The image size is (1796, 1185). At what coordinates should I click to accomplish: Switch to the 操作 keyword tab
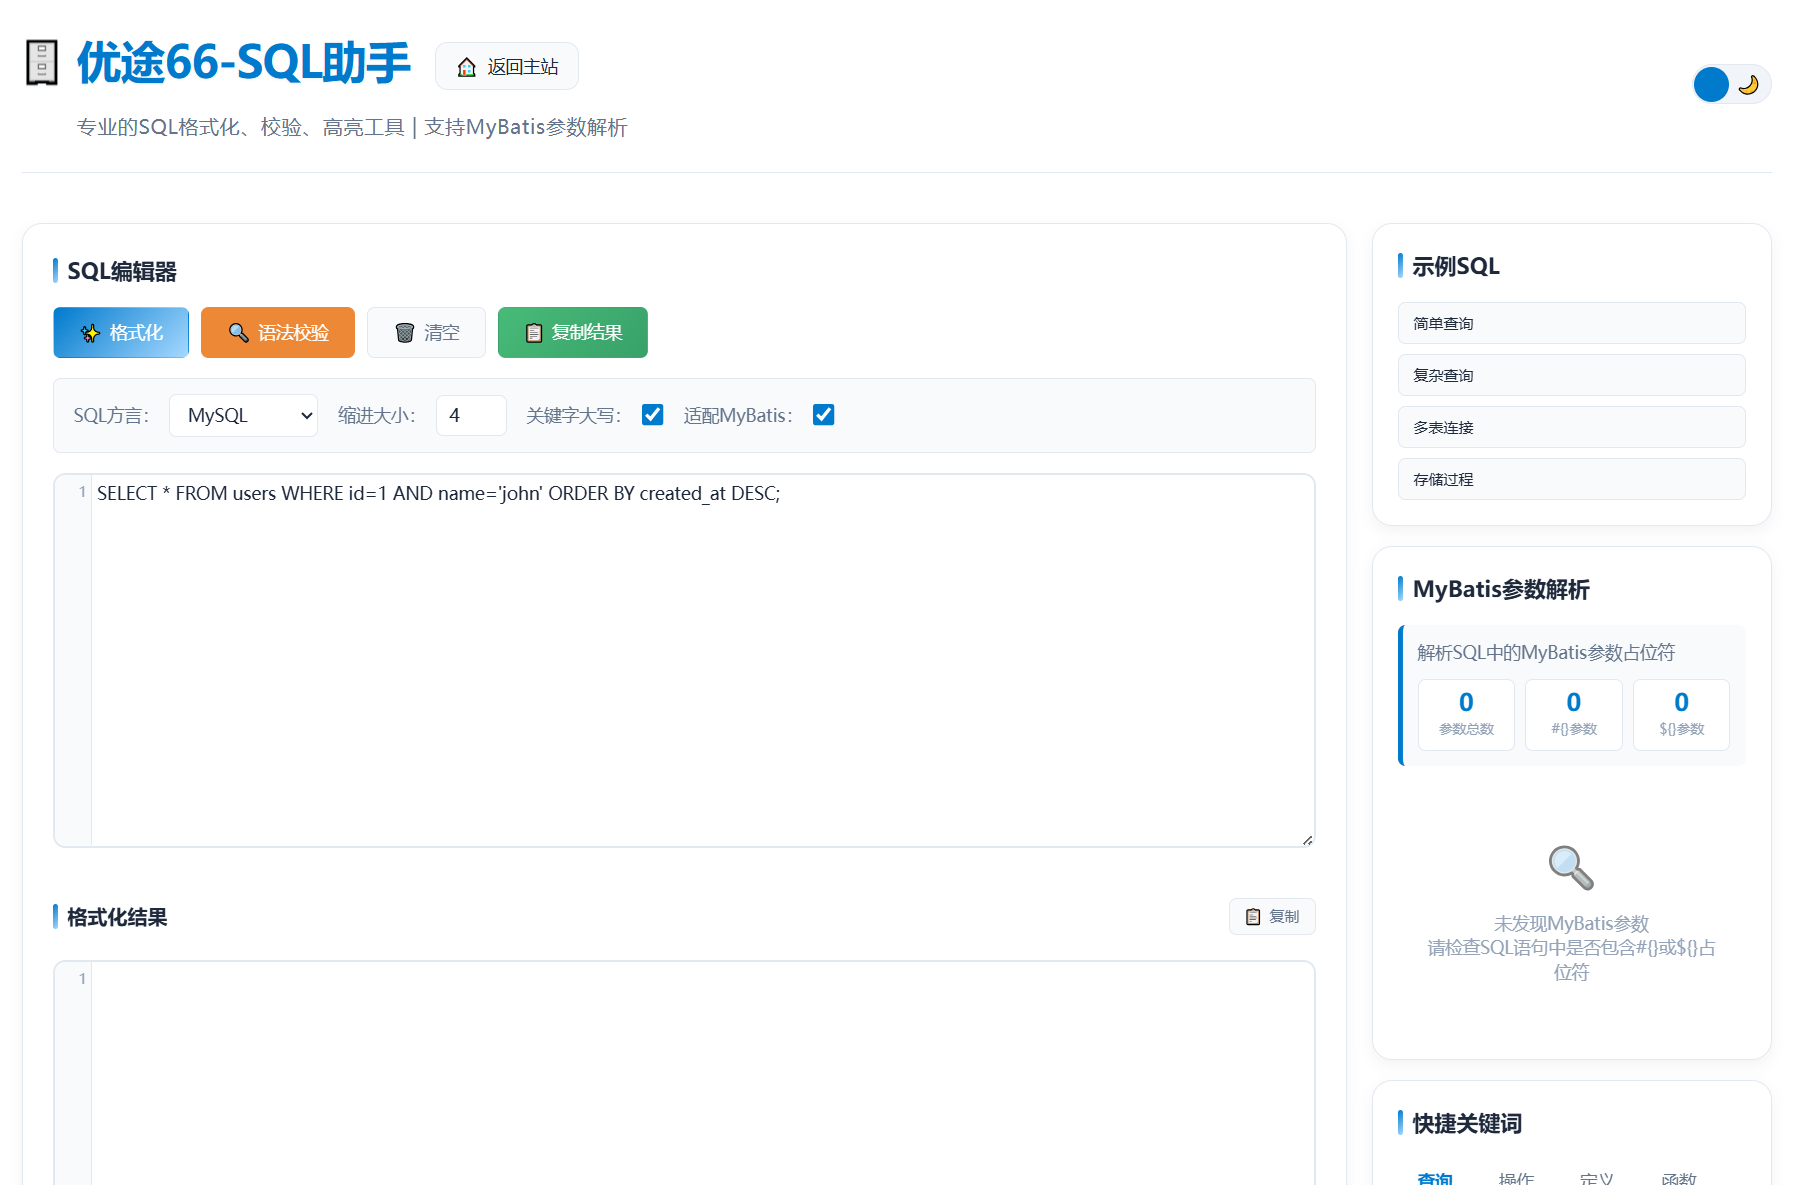[x=1516, y=1178]
